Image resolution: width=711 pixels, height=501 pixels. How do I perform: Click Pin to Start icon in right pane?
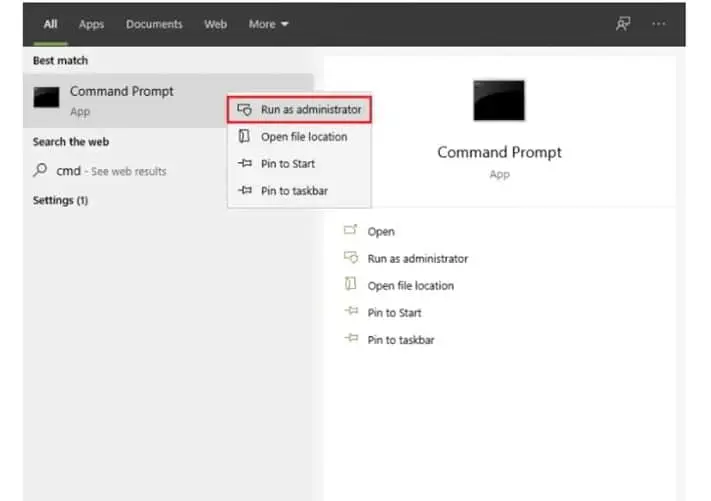pos(351,311)
